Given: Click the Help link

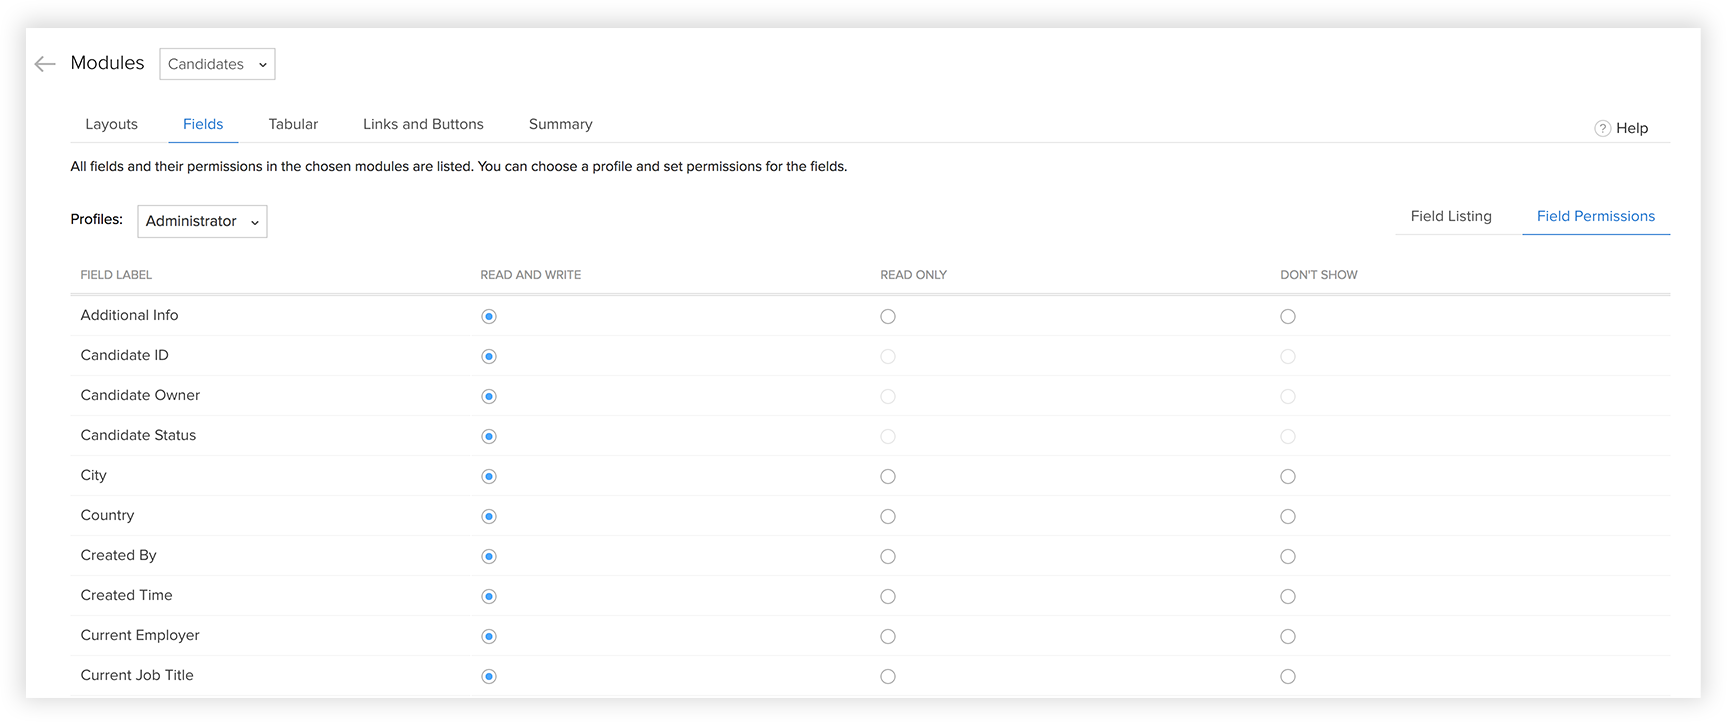Looking at the screenshot, I should 1632,128.
